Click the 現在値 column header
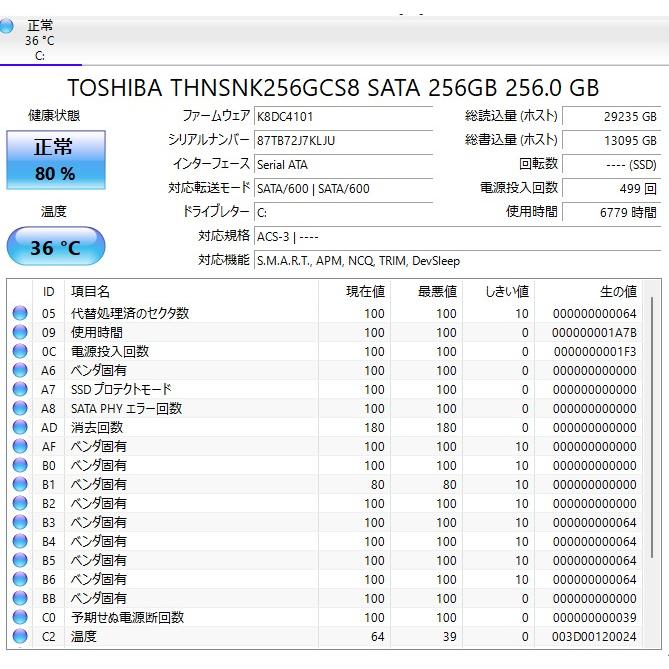 point(355,292)
